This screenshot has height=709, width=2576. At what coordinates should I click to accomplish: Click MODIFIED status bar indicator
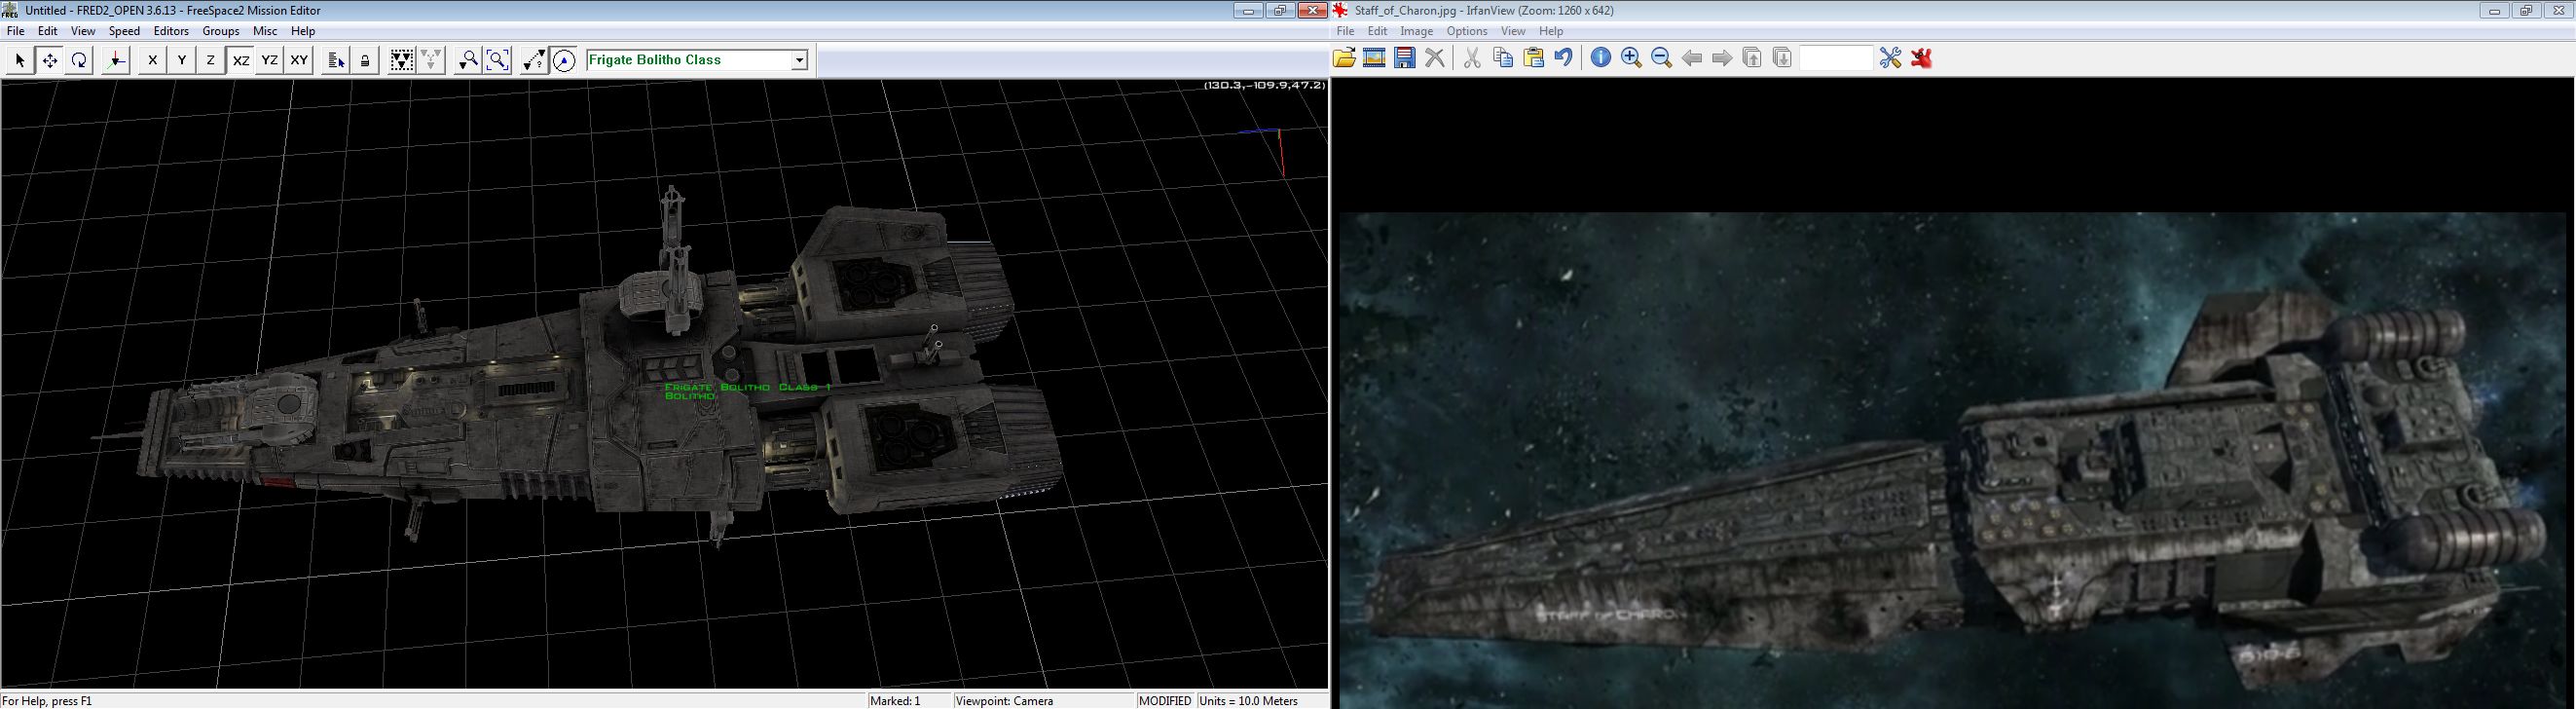1165,701
